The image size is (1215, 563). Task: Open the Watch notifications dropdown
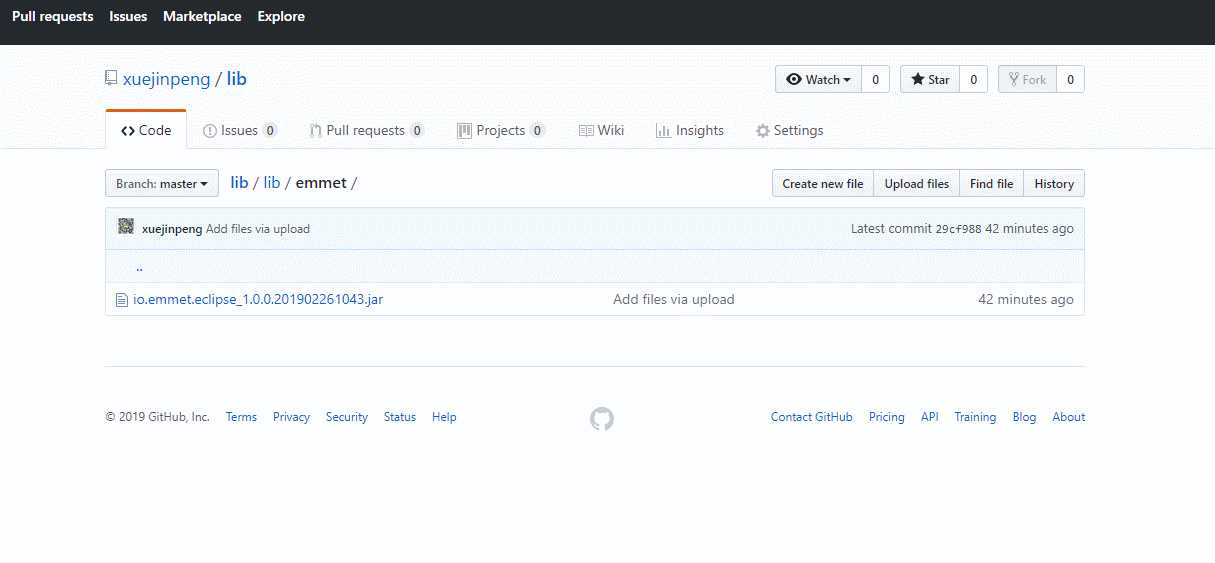[x=818, y=80]
